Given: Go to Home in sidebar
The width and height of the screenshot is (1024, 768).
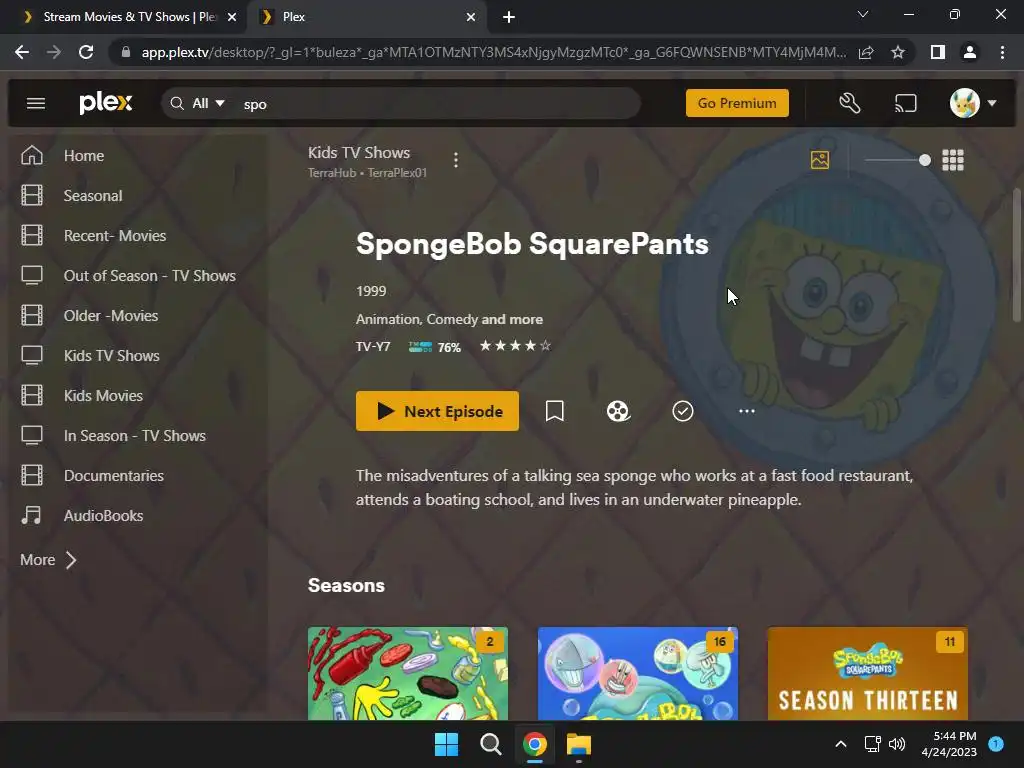Looking at the screenshot, I should tap(84, 155).
